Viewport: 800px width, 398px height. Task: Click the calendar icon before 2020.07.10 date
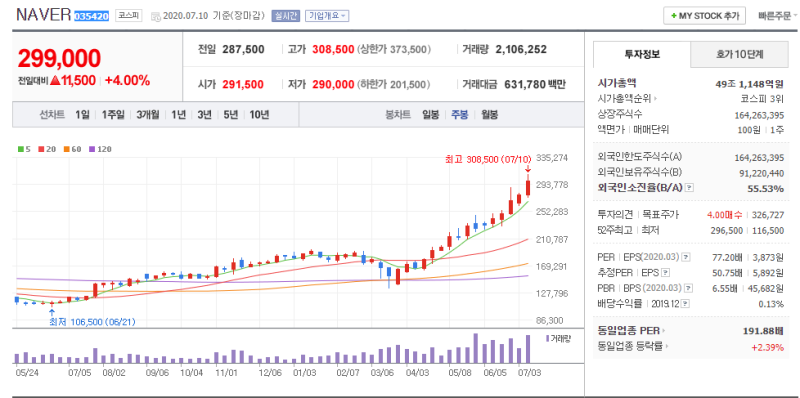coord(156,16)
